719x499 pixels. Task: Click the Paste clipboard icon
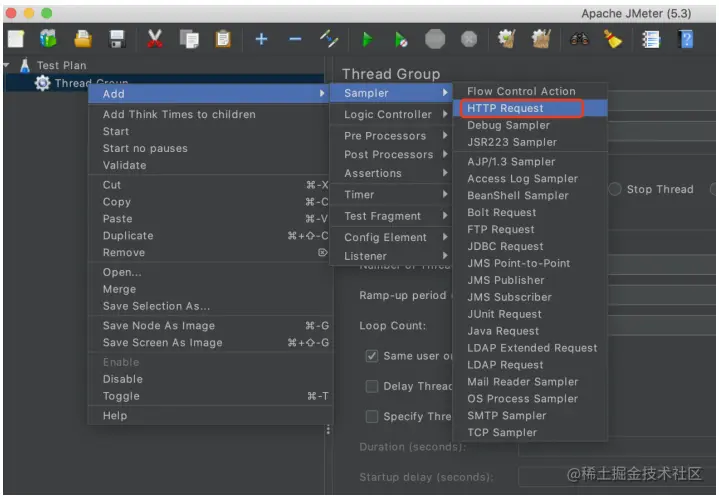click(223, 39)
